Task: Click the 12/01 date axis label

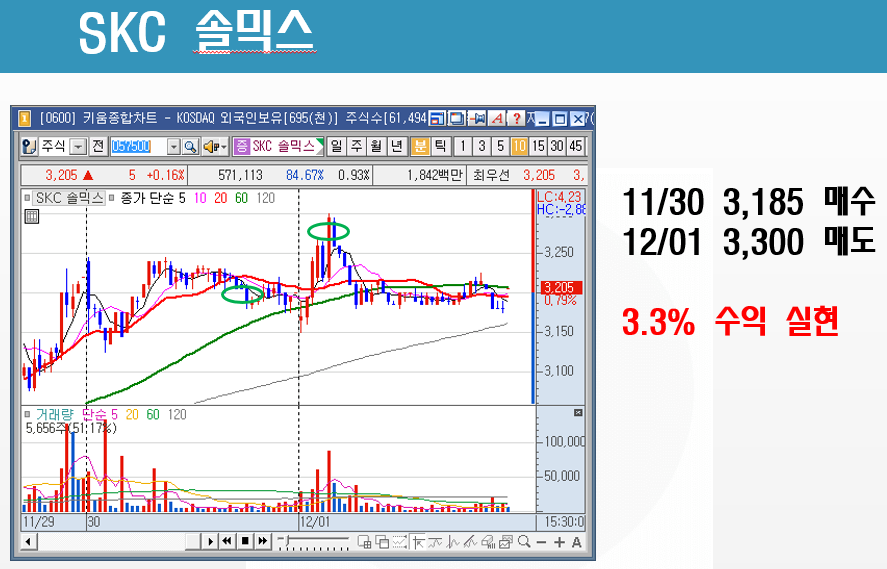Action: (x=315, y=521)
